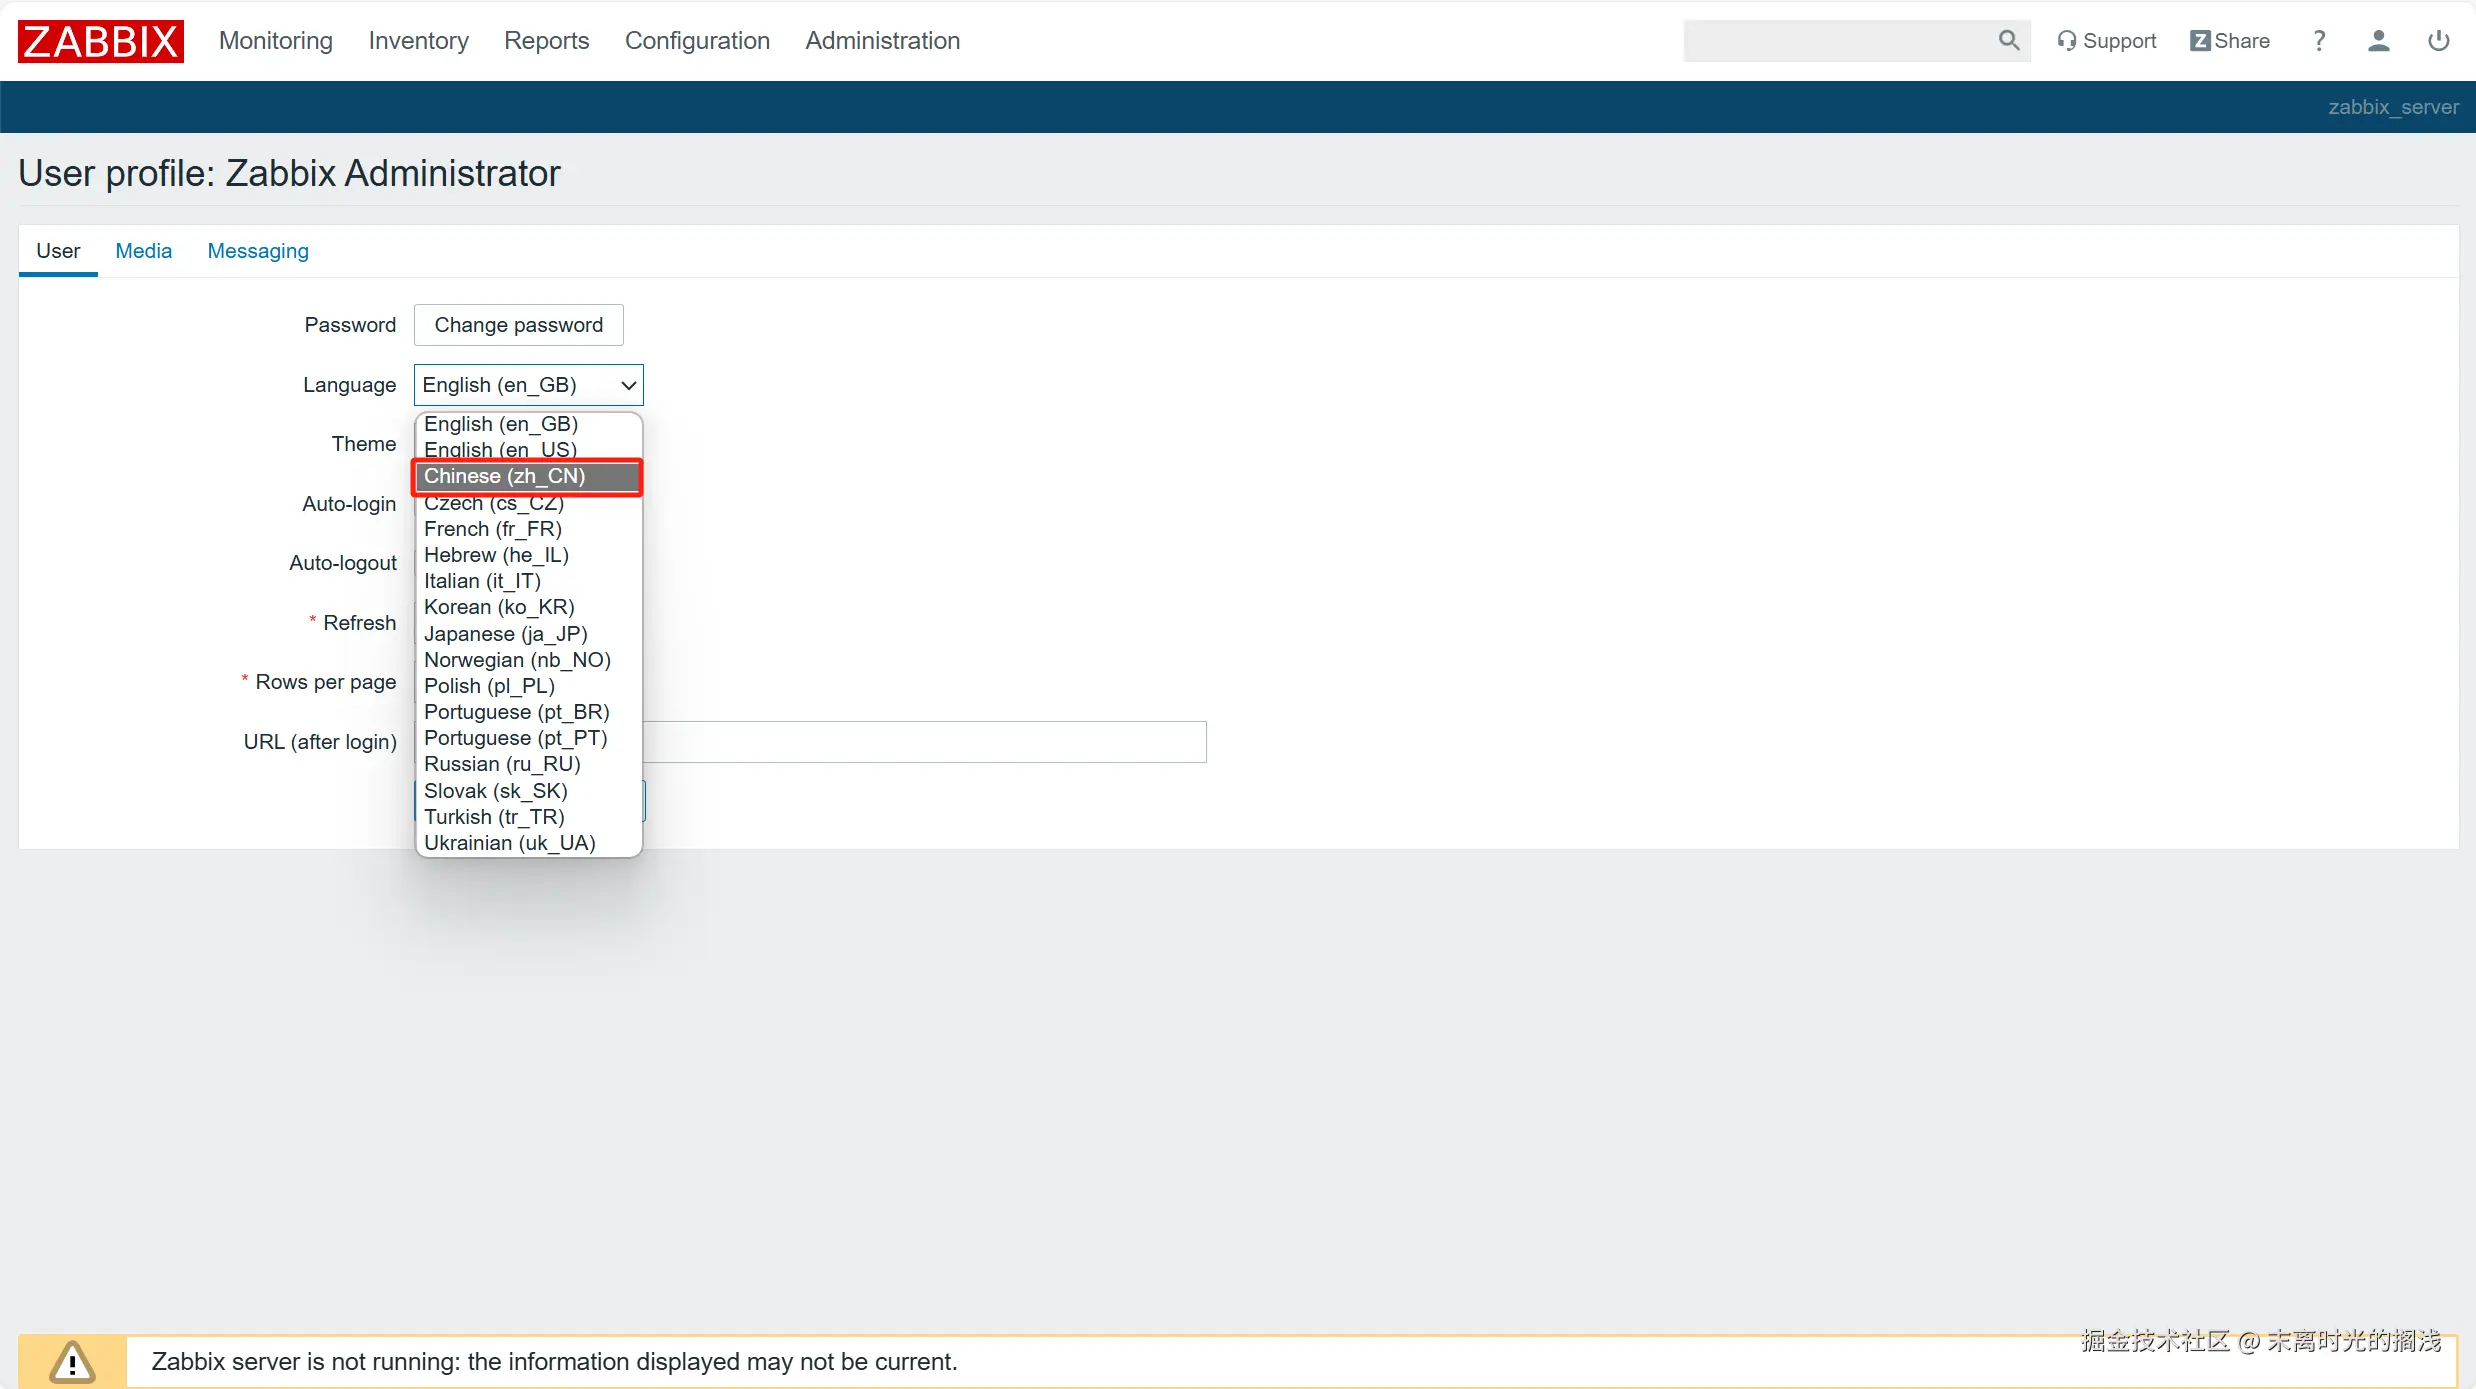Click the search magnifier icon
This screenshot has width=2476, height=1389.
[2008, 40]
